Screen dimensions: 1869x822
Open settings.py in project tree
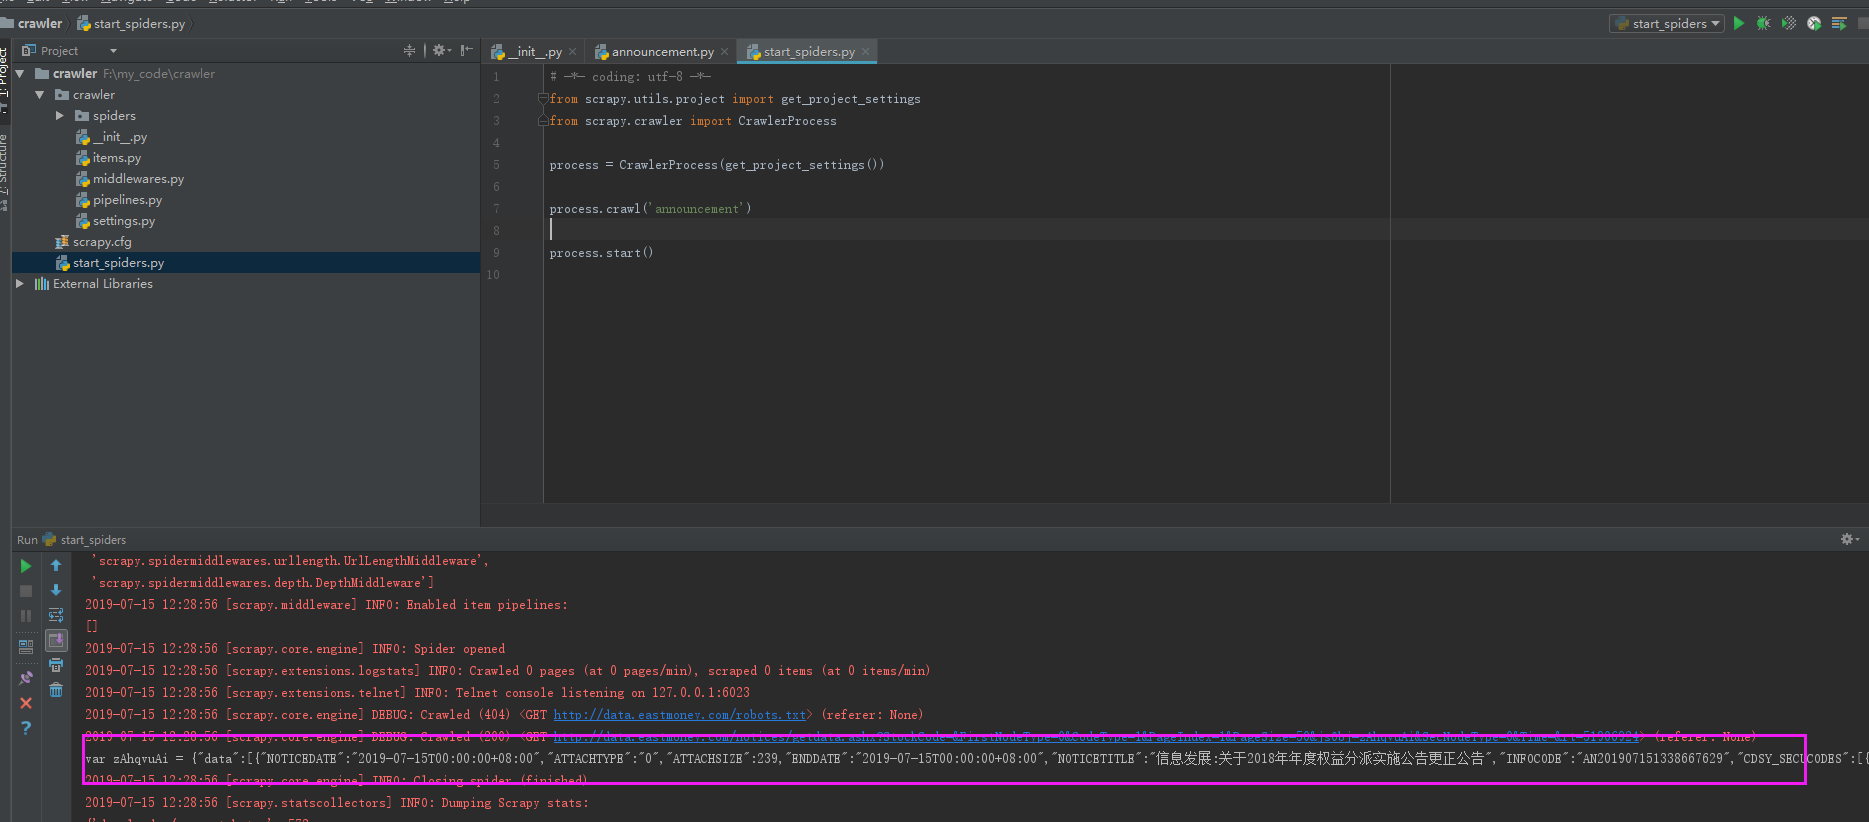coord(116,221)
